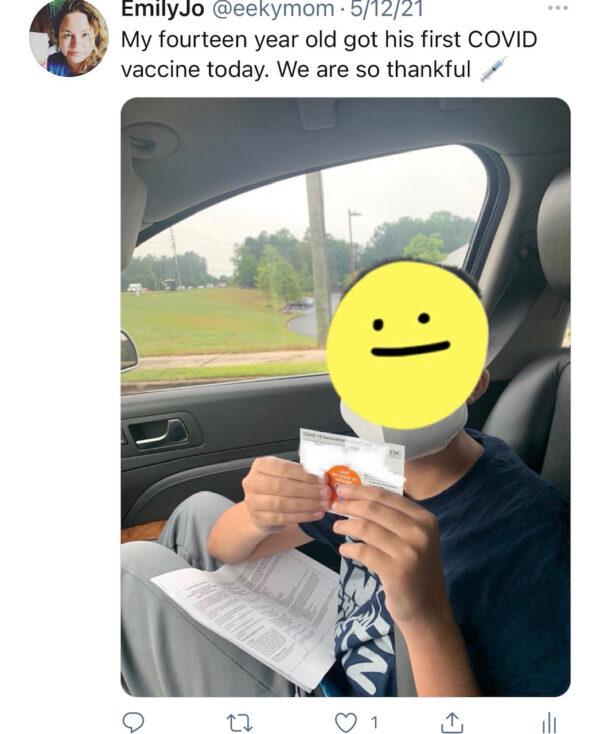This screenshot has width=600, height=734.
Task: Click the yellow emoji face in photo
Action: tap(407, 344)
